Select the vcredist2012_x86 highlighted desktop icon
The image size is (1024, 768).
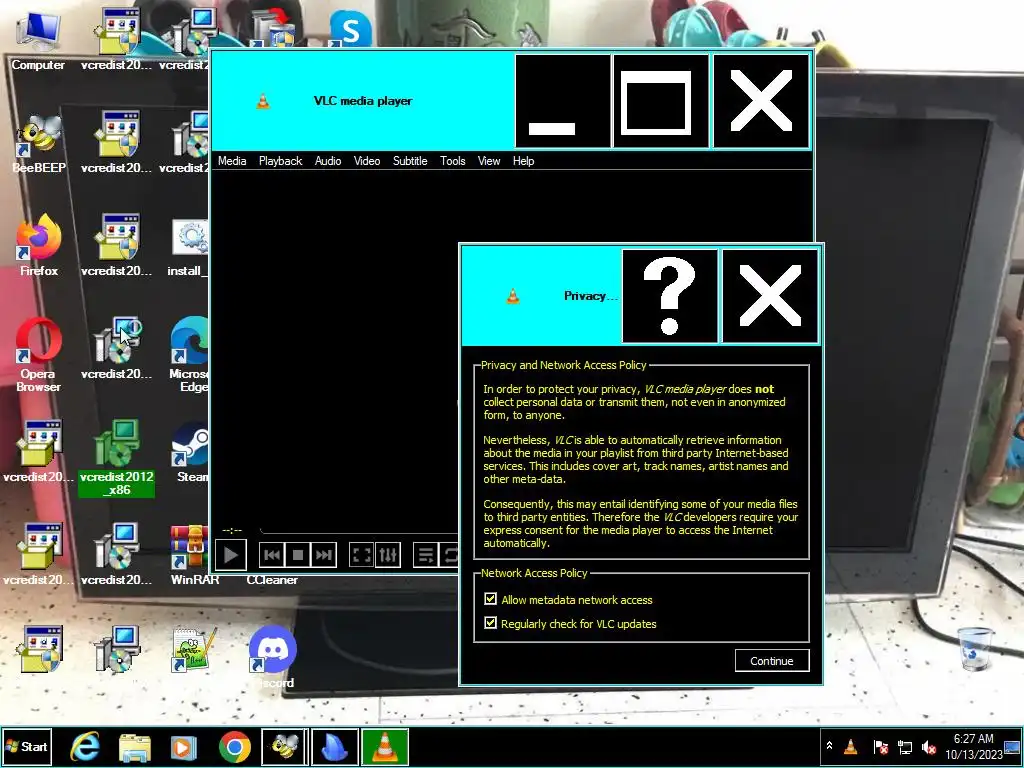[116, 458]
